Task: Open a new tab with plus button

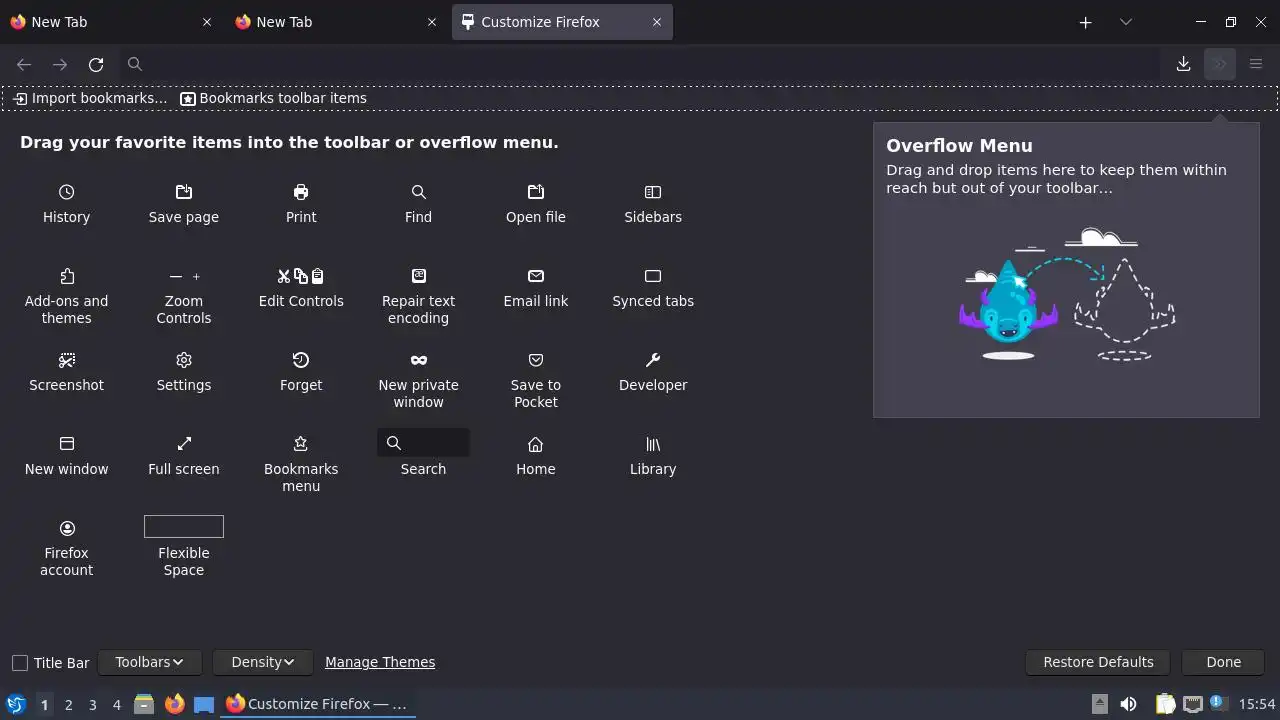Action: (1085, 22)
